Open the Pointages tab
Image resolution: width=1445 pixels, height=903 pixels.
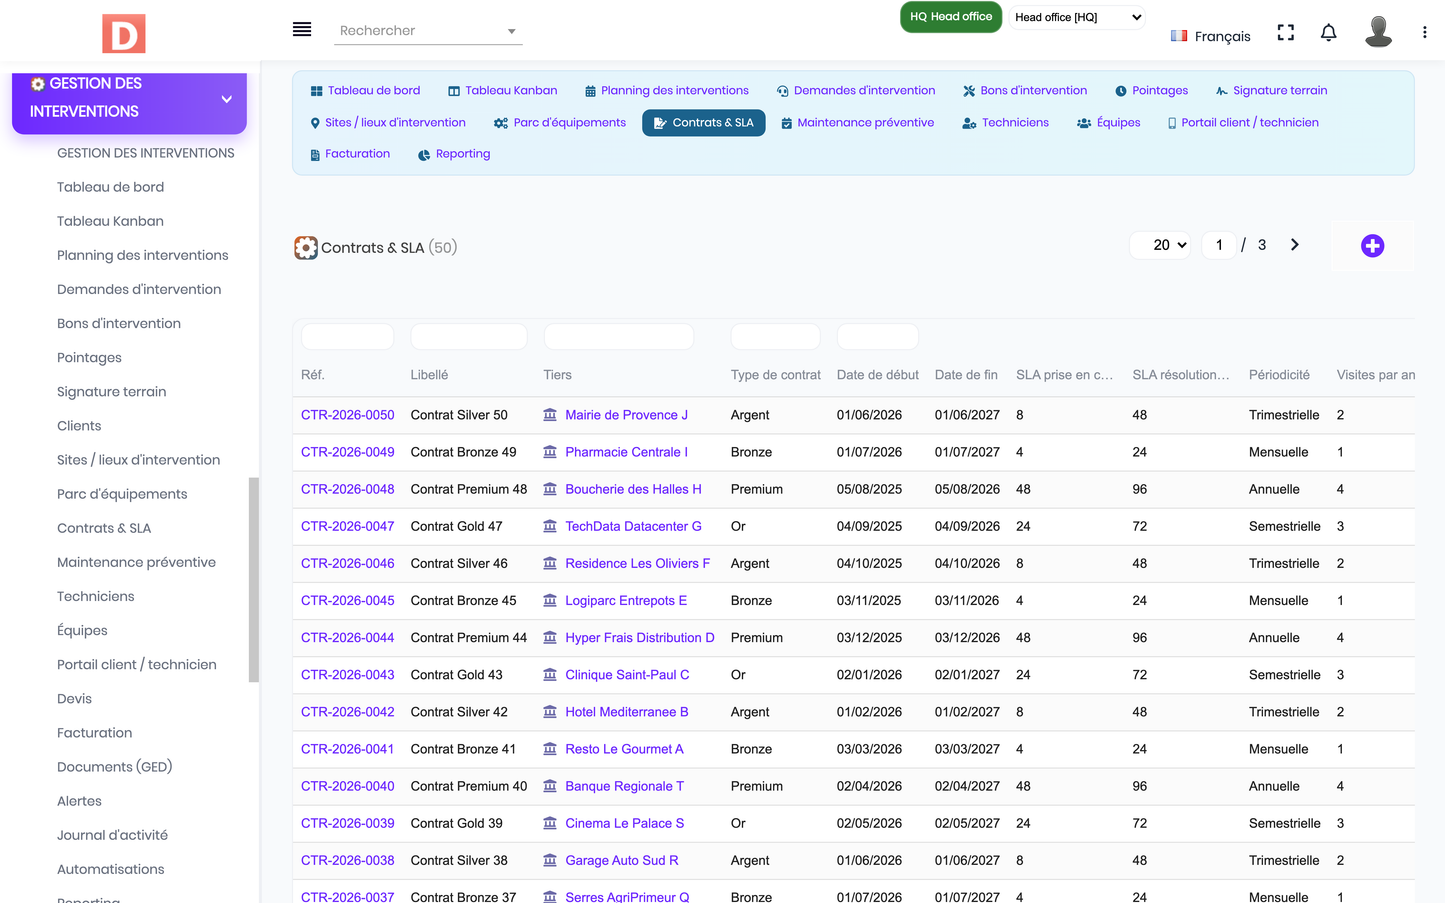point(1151,91)
